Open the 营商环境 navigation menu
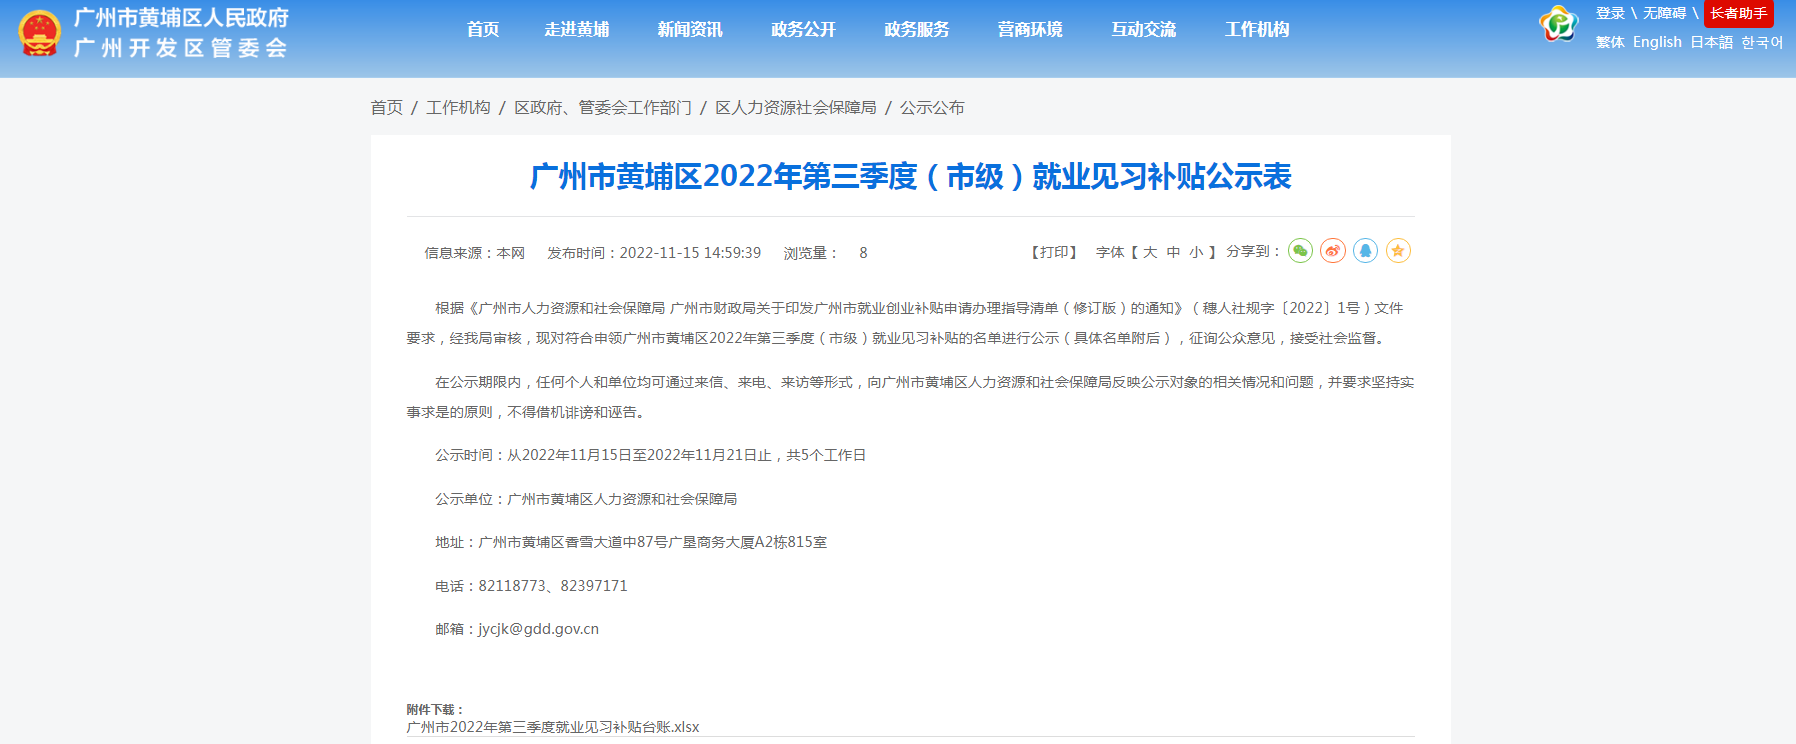The width and height of the screenshot is (1796, 744). [1030, 30]
